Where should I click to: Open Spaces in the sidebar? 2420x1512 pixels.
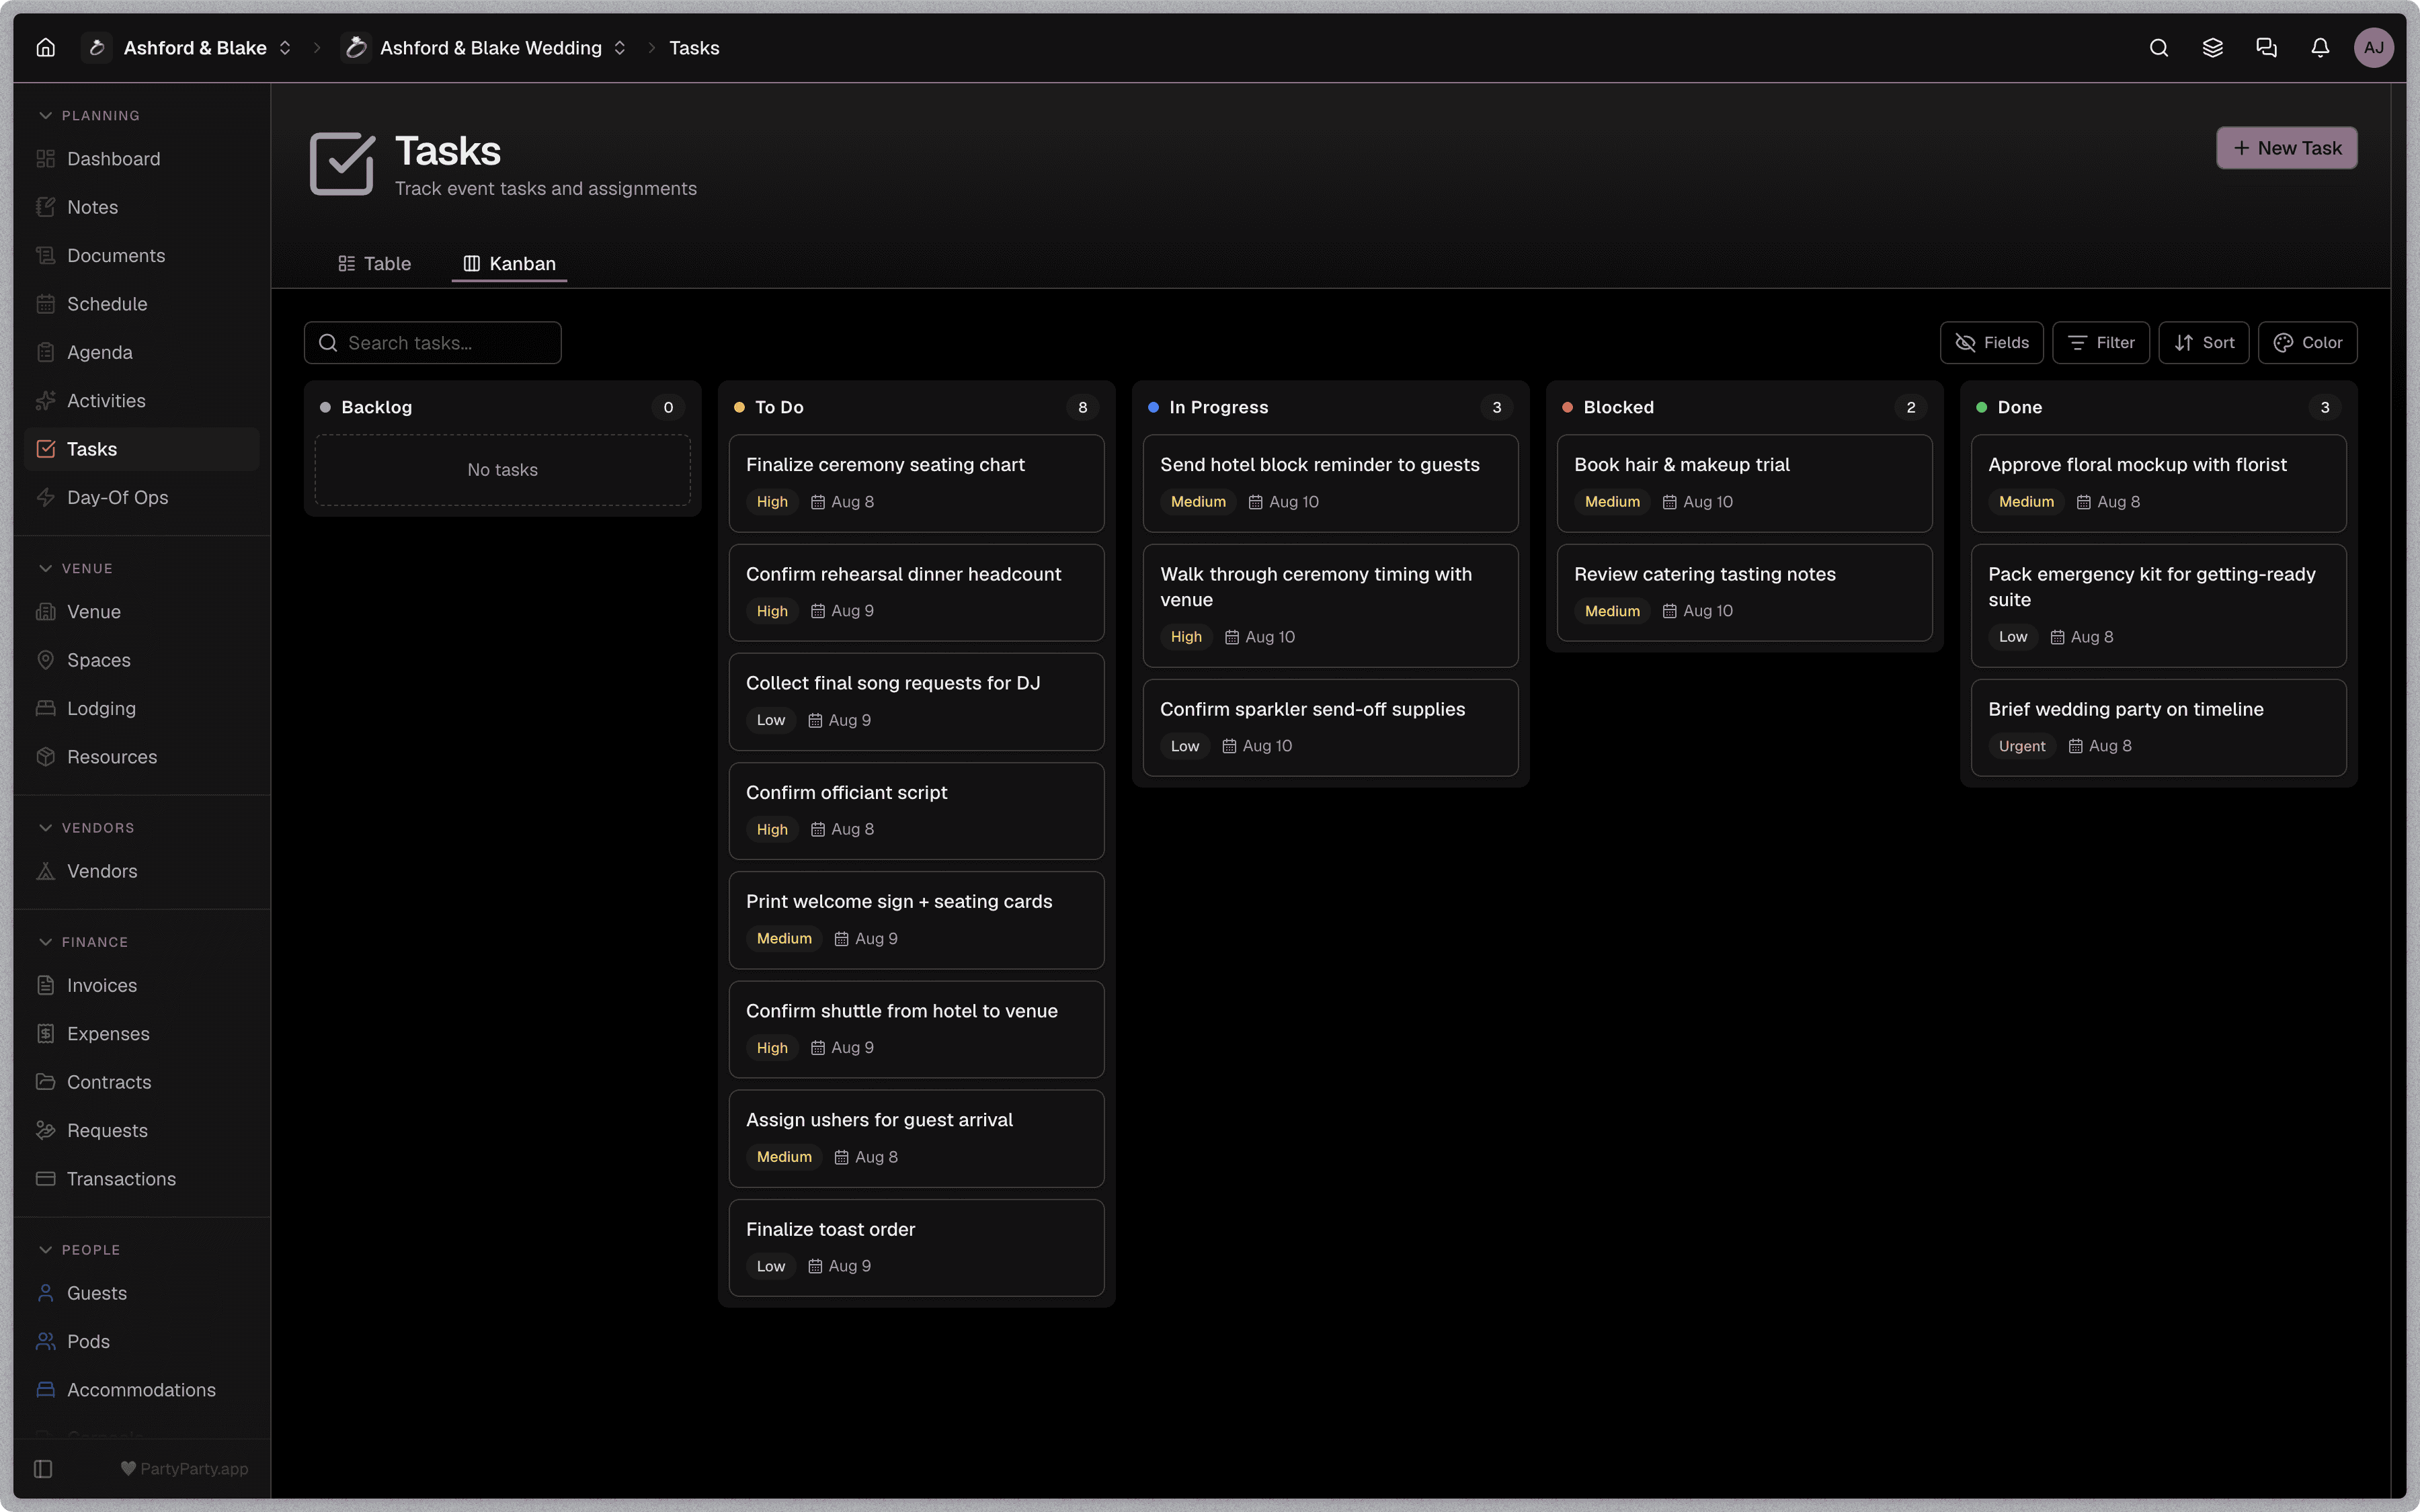pyautogui.click(x=141, y=660)
